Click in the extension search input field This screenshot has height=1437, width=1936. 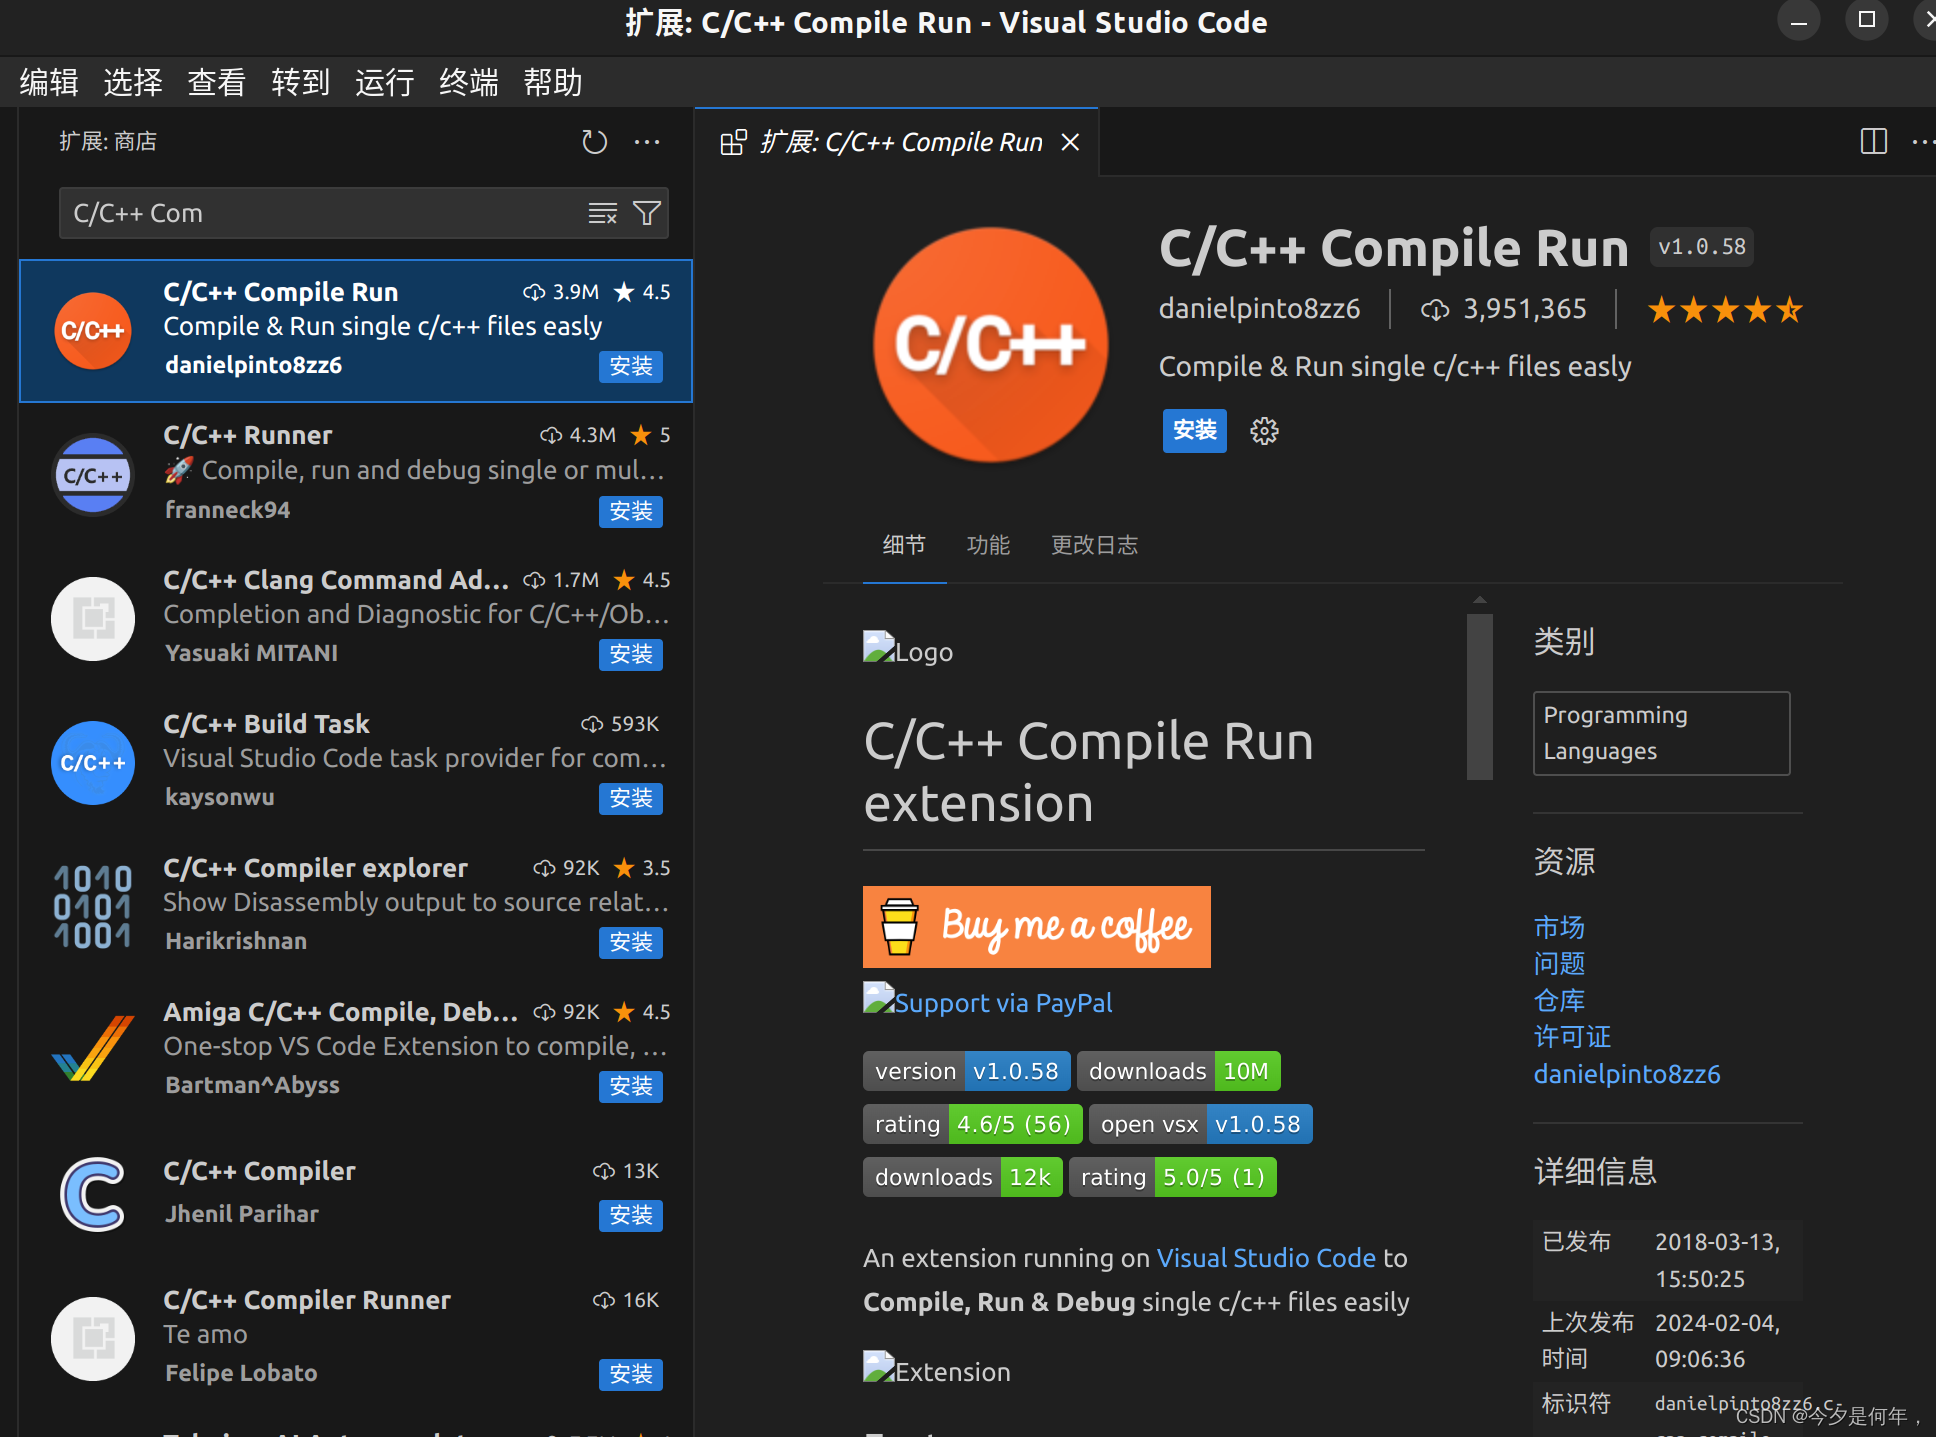point(320,213)
